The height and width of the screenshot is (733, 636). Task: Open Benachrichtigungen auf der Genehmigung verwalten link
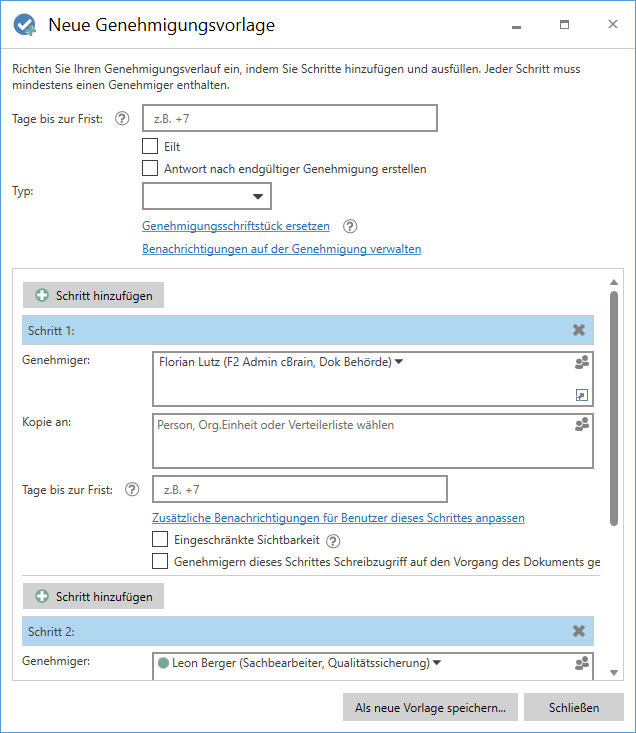point(282,249)
